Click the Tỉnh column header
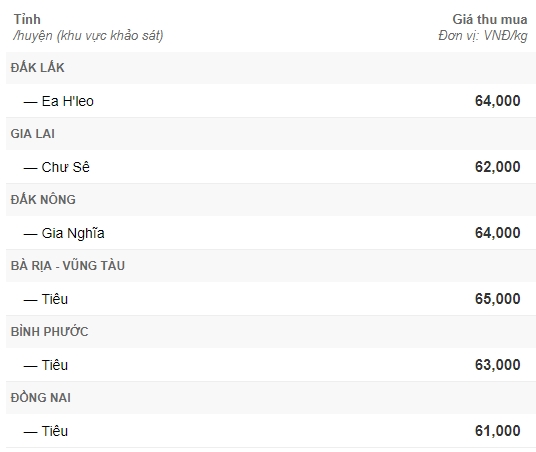 click(x=27, y=19)
